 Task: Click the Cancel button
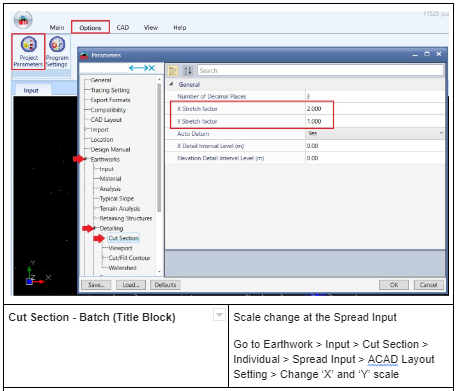[x=428, y=285]
